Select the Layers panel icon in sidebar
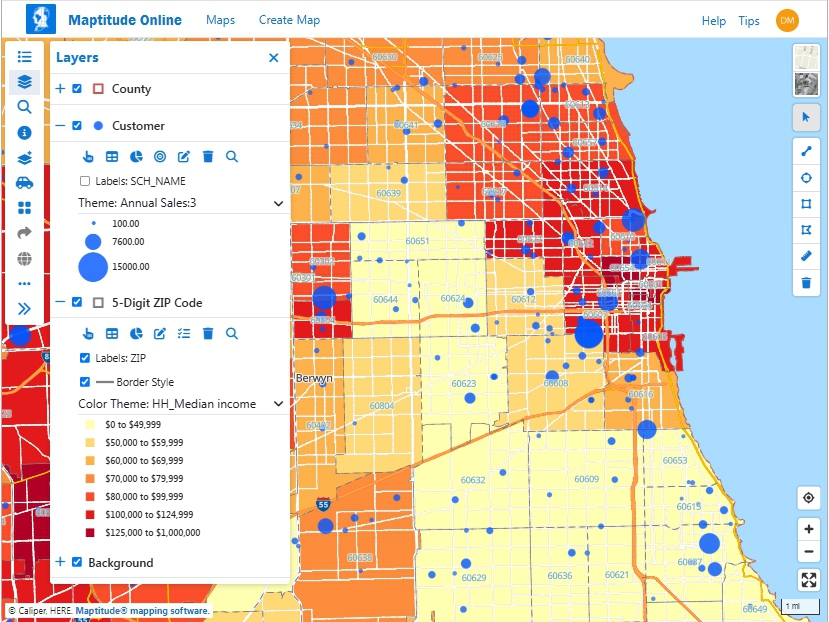 tap(24, 80)
